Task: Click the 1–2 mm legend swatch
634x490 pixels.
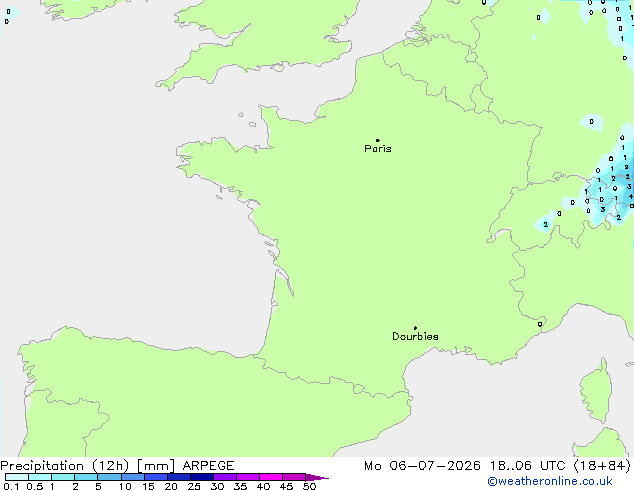Action: [x=63, y=477]
